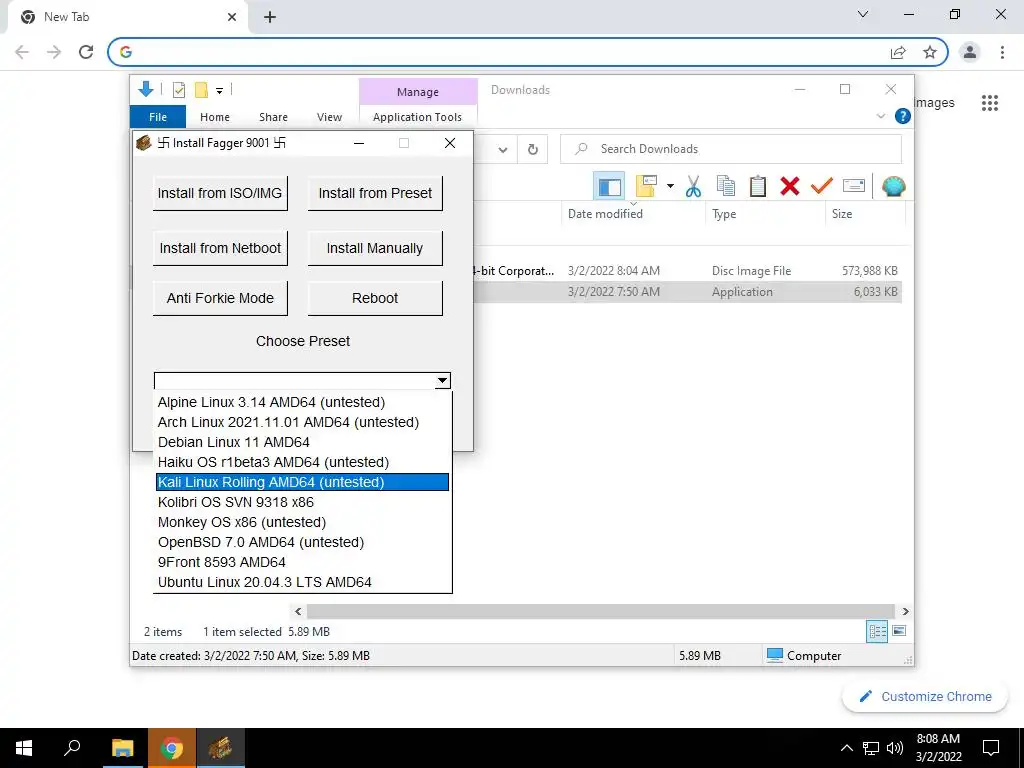The height and width of the screenshot is (768, 1024).
Task: Click the Share this page icon
Action: (x=898, y=52)
